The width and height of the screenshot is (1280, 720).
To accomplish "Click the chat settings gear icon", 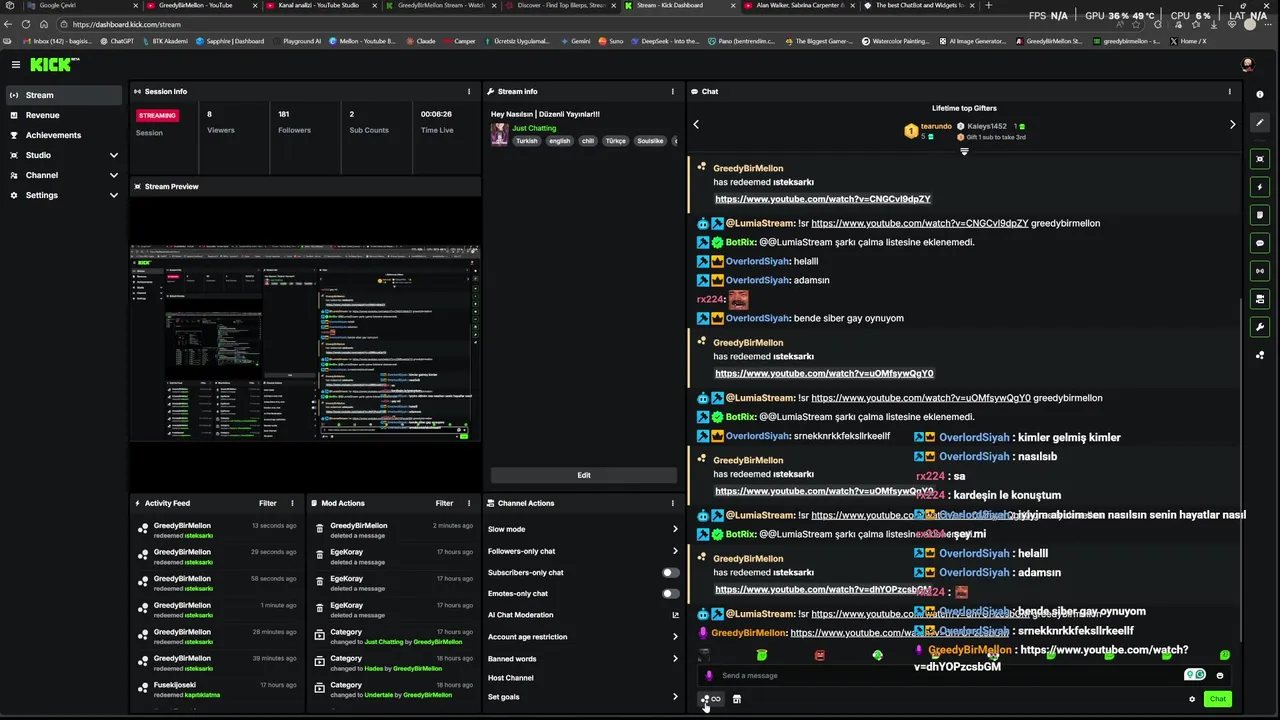I will click(1192, 699).
